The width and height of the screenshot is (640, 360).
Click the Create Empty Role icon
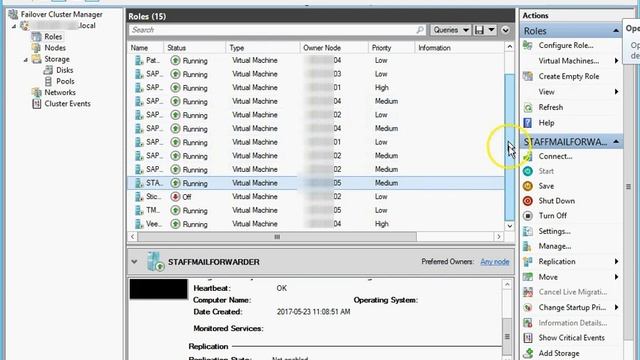click(x=528, y=76)
